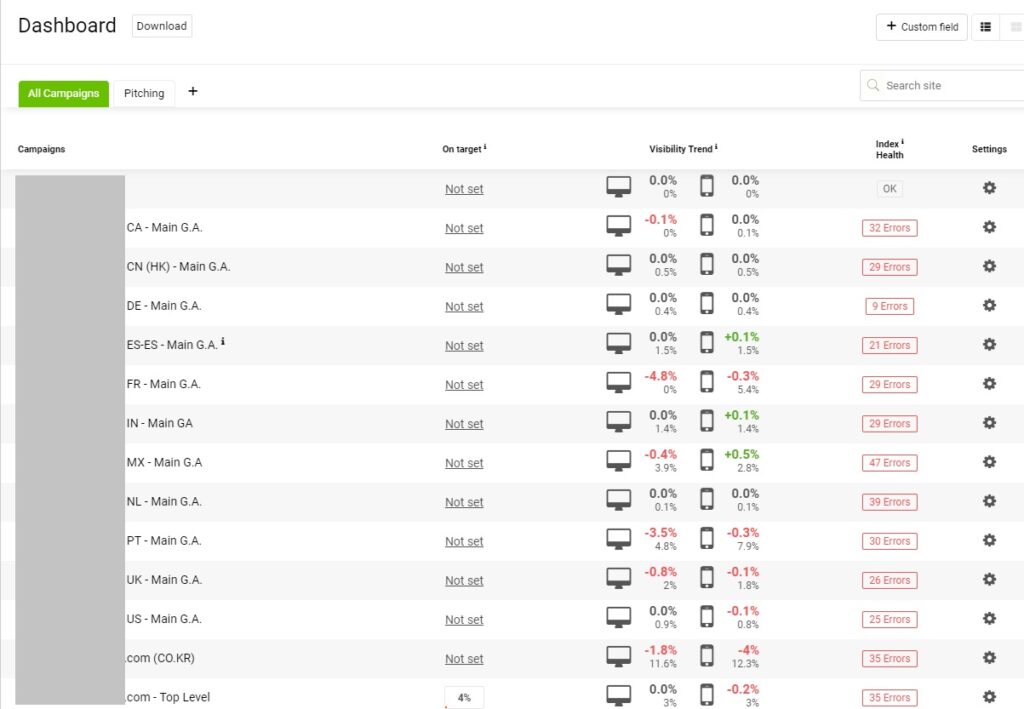Open the 21 Errors badge for ES-ES
1024x709 pixels.
[x=889, y=345]
